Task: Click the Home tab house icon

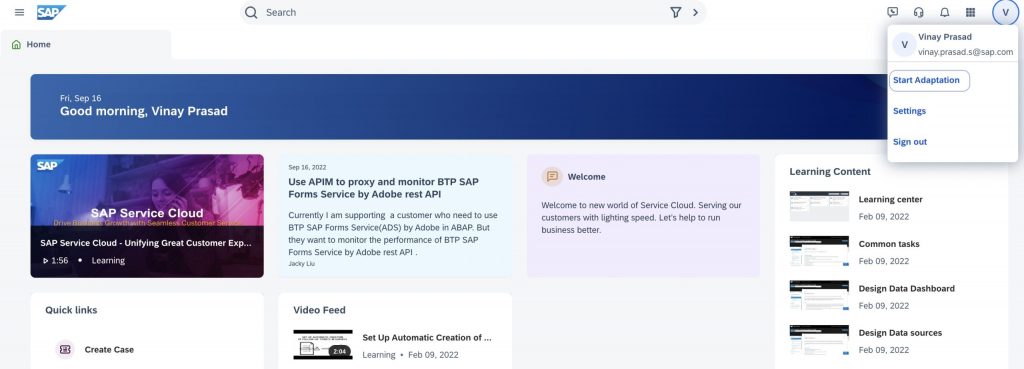Action: 16,44
